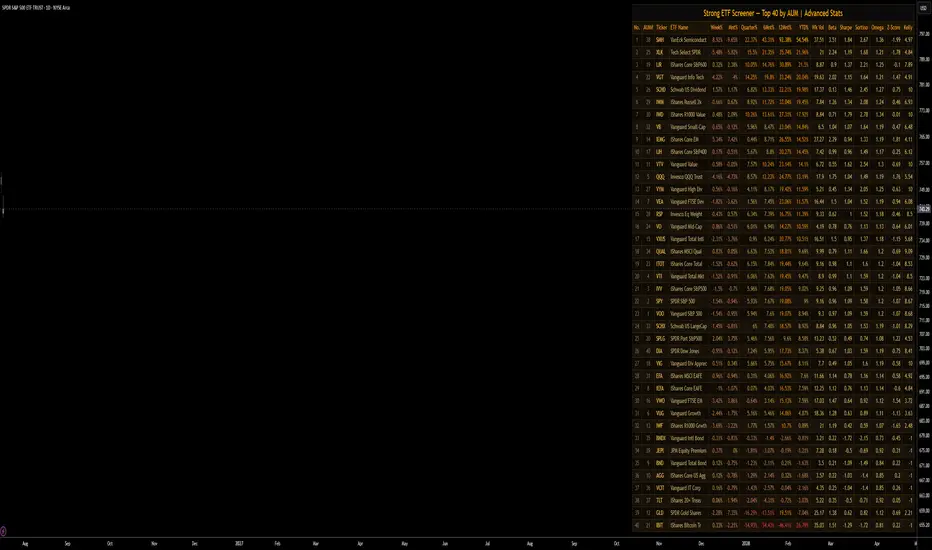932x550 pixels.
Task: Click the 'Vanguard Growth' ETF name cell
Action: [x=685, y=413]
